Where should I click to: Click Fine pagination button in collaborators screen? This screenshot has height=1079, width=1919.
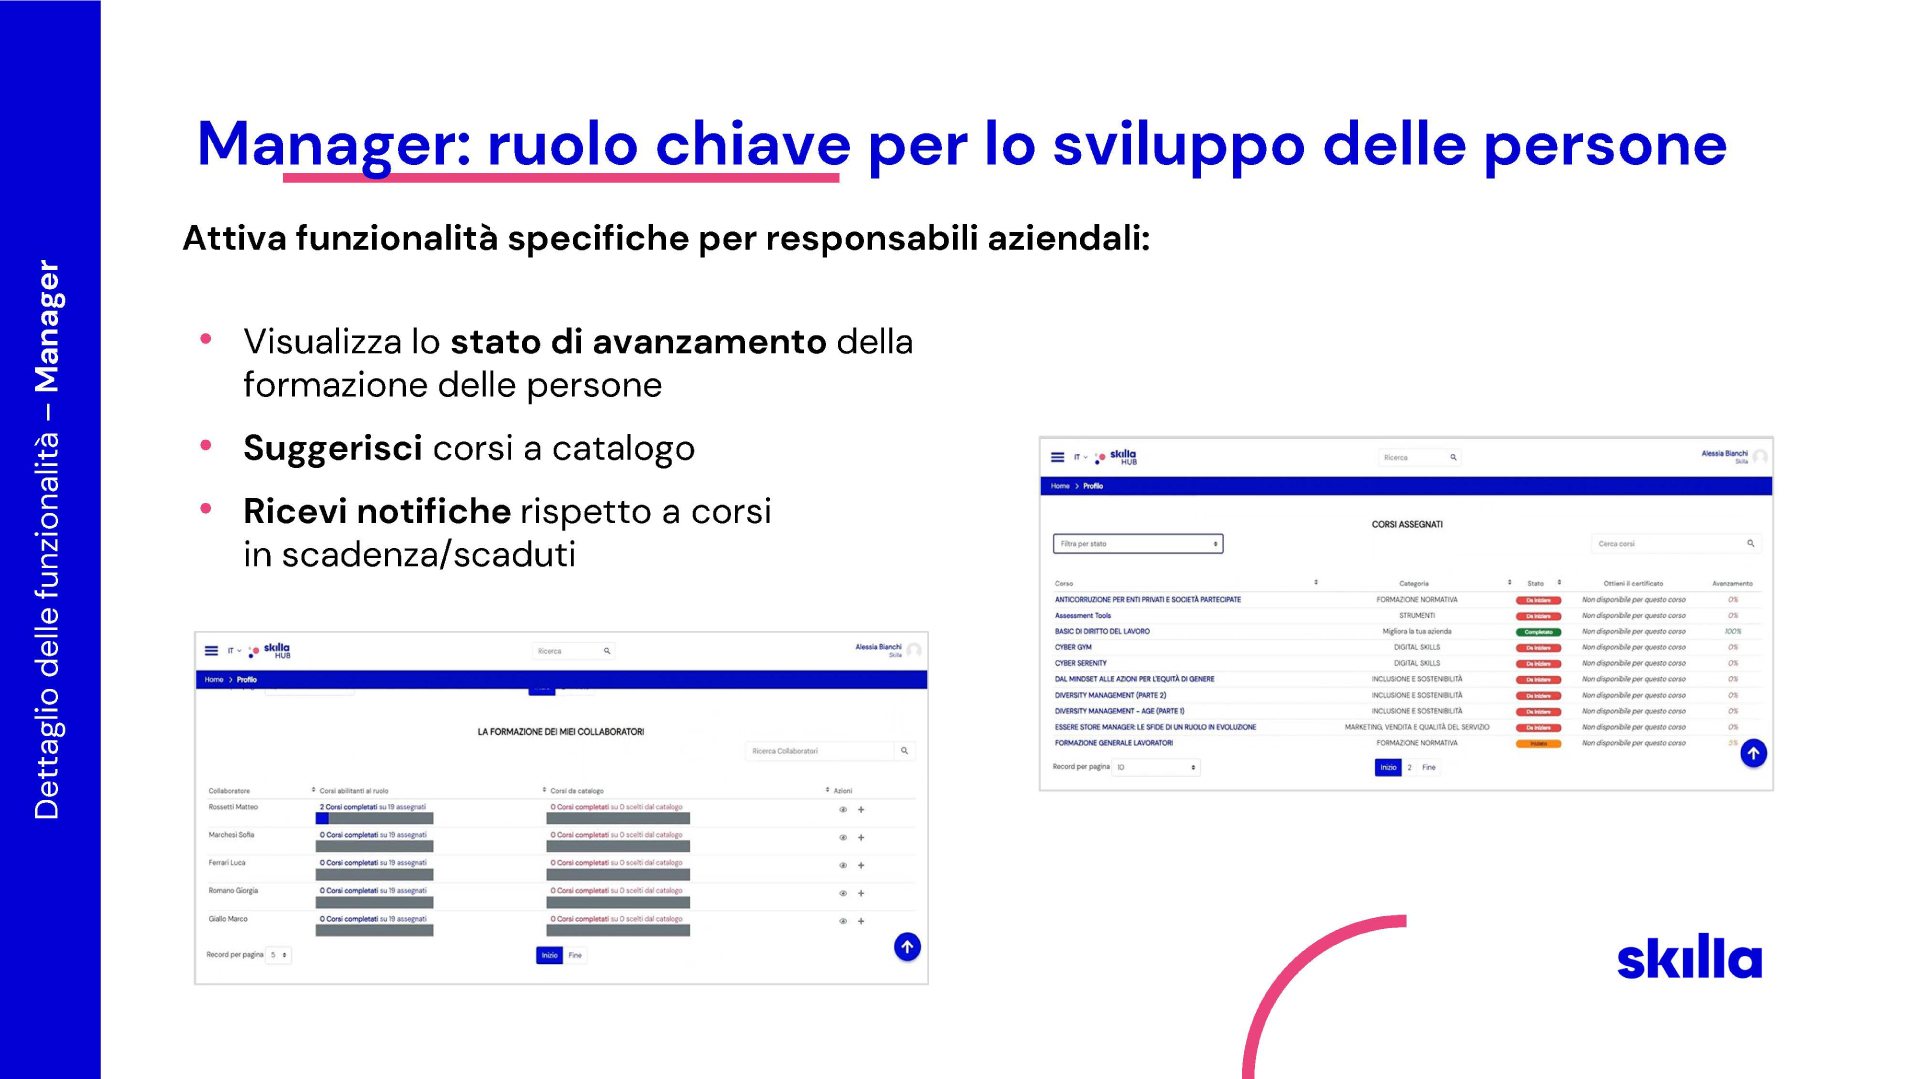(575, 955)
